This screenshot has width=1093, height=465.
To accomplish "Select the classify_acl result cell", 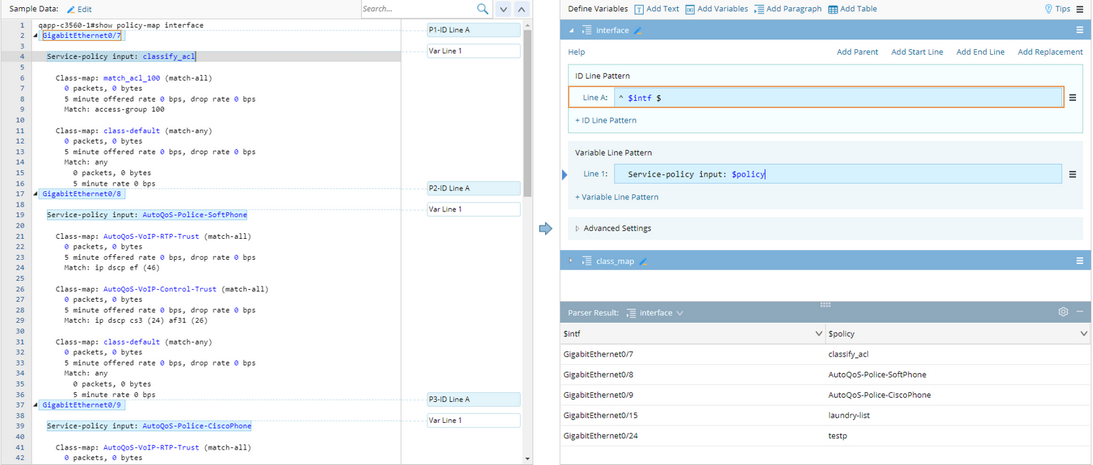I will pyautogui.click(x=958, y=354).
